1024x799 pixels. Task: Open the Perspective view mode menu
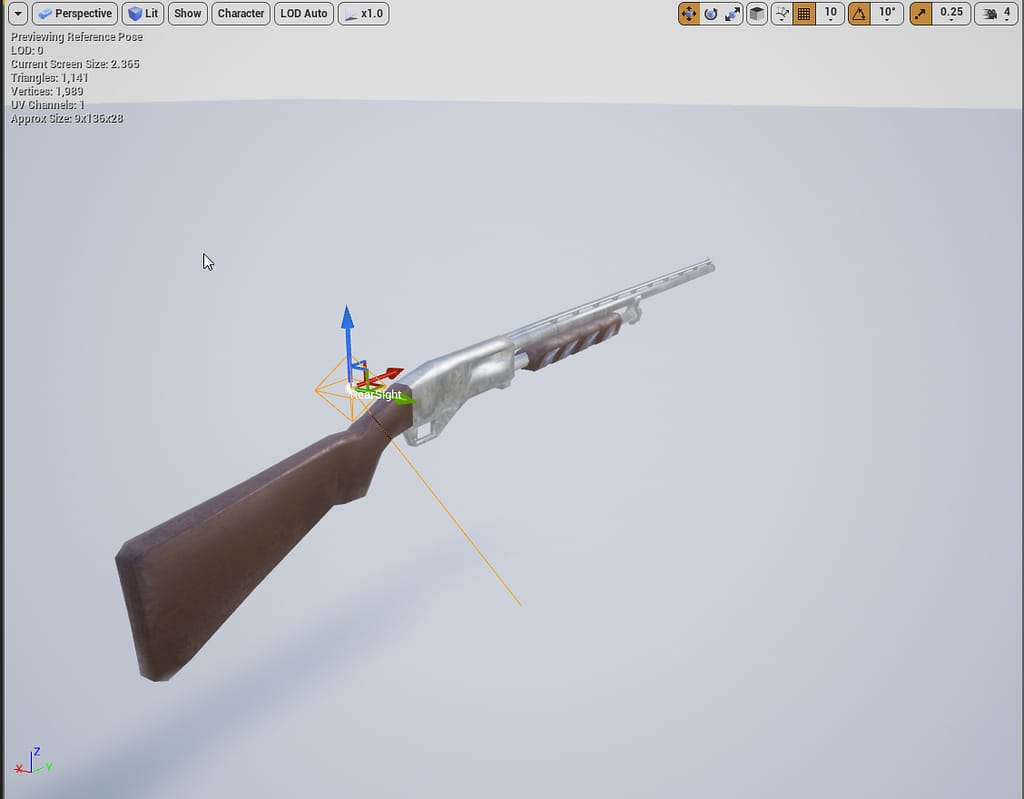coord(75,14)
